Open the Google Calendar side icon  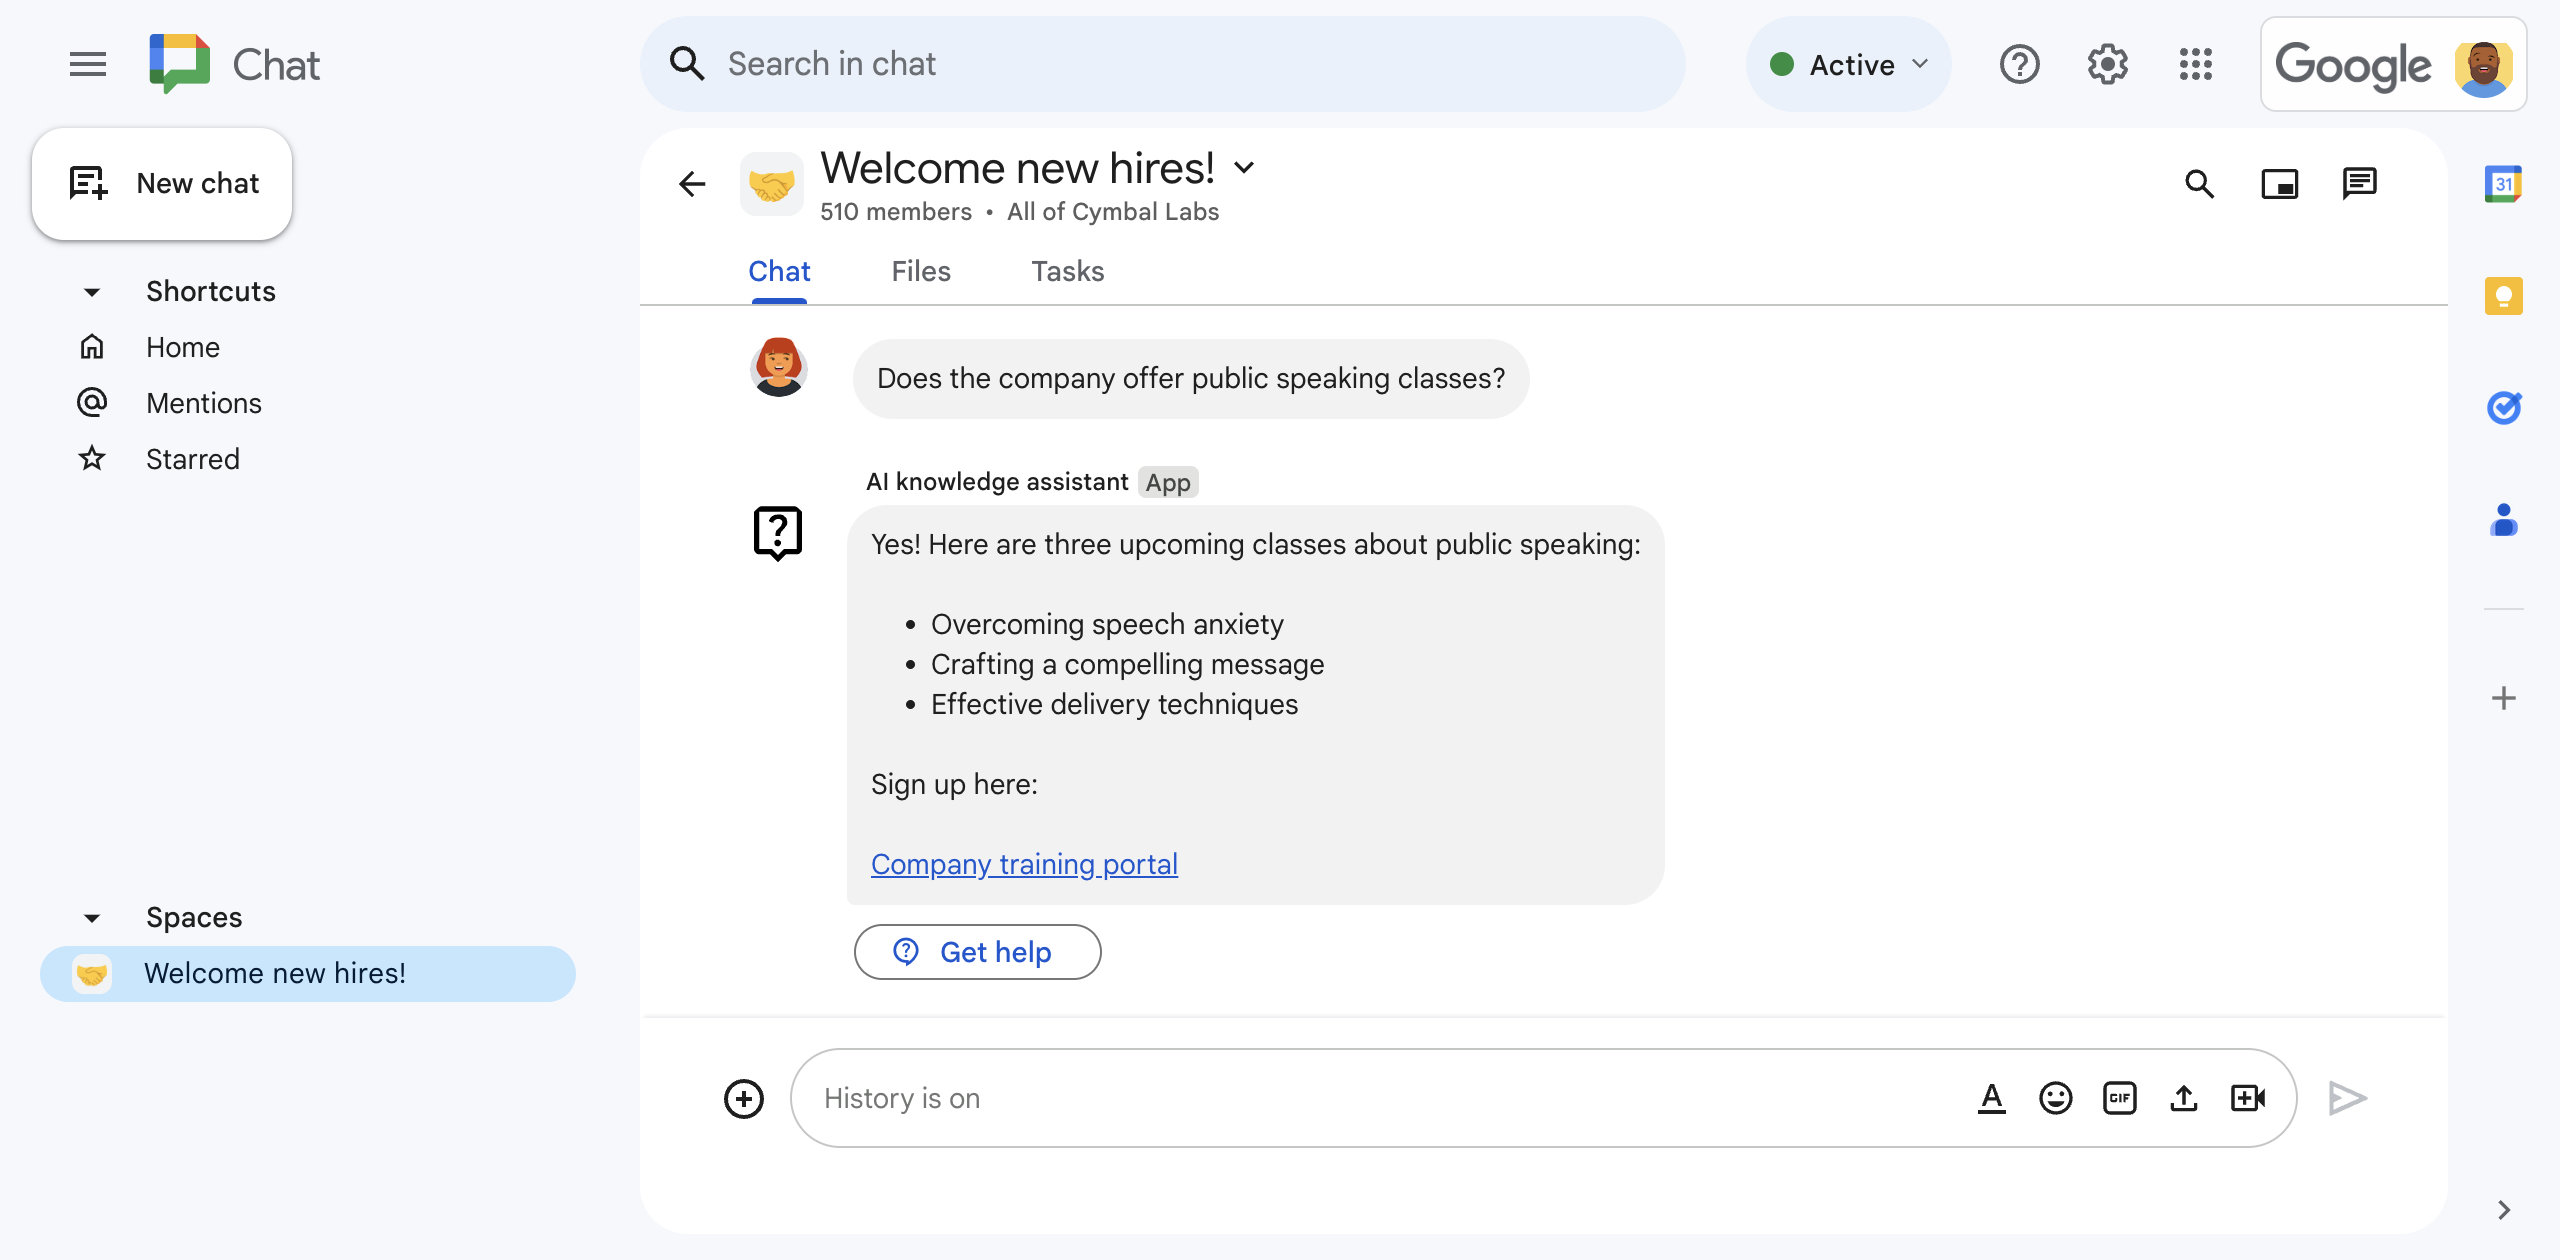pyautogui.click(x=2503, y=183)
